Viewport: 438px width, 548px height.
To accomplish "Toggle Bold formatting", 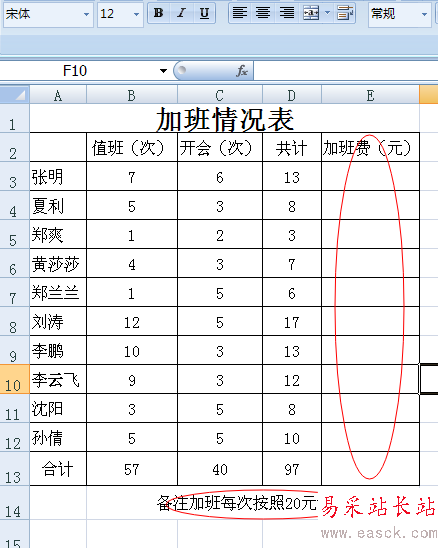I will click(159, 14).
